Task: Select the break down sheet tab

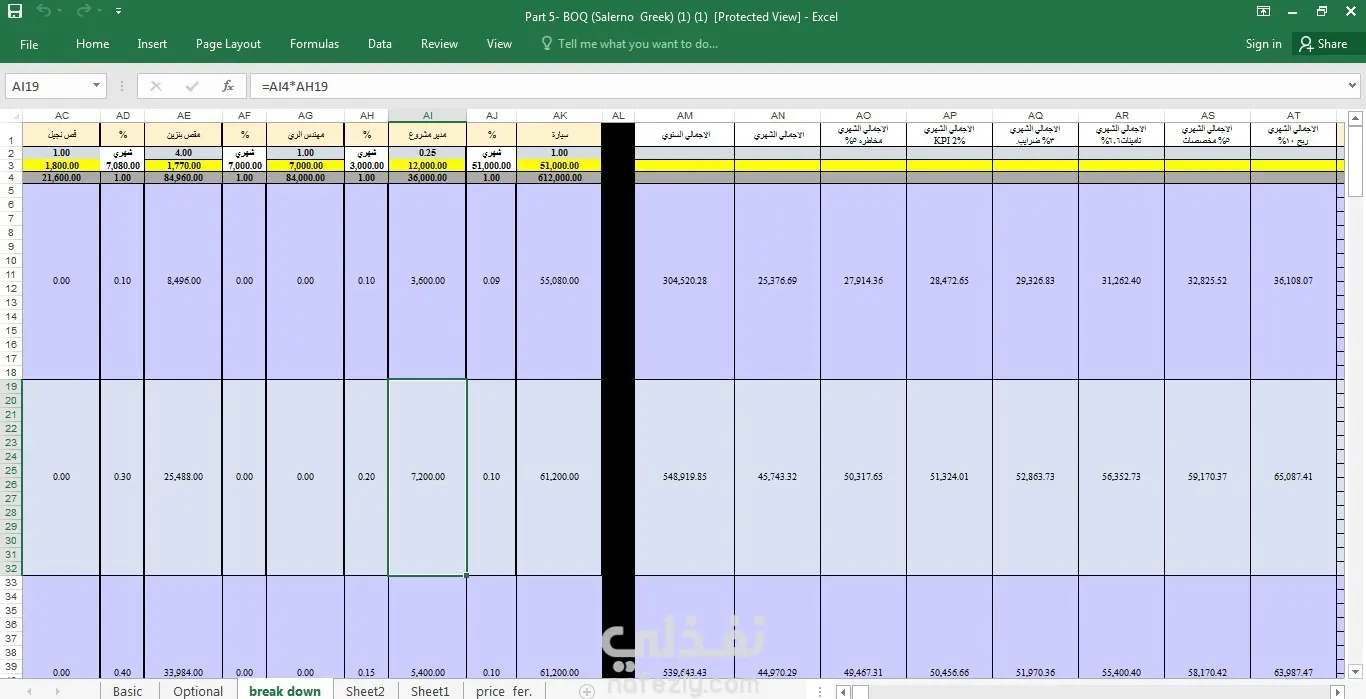Action: (285, 691)
